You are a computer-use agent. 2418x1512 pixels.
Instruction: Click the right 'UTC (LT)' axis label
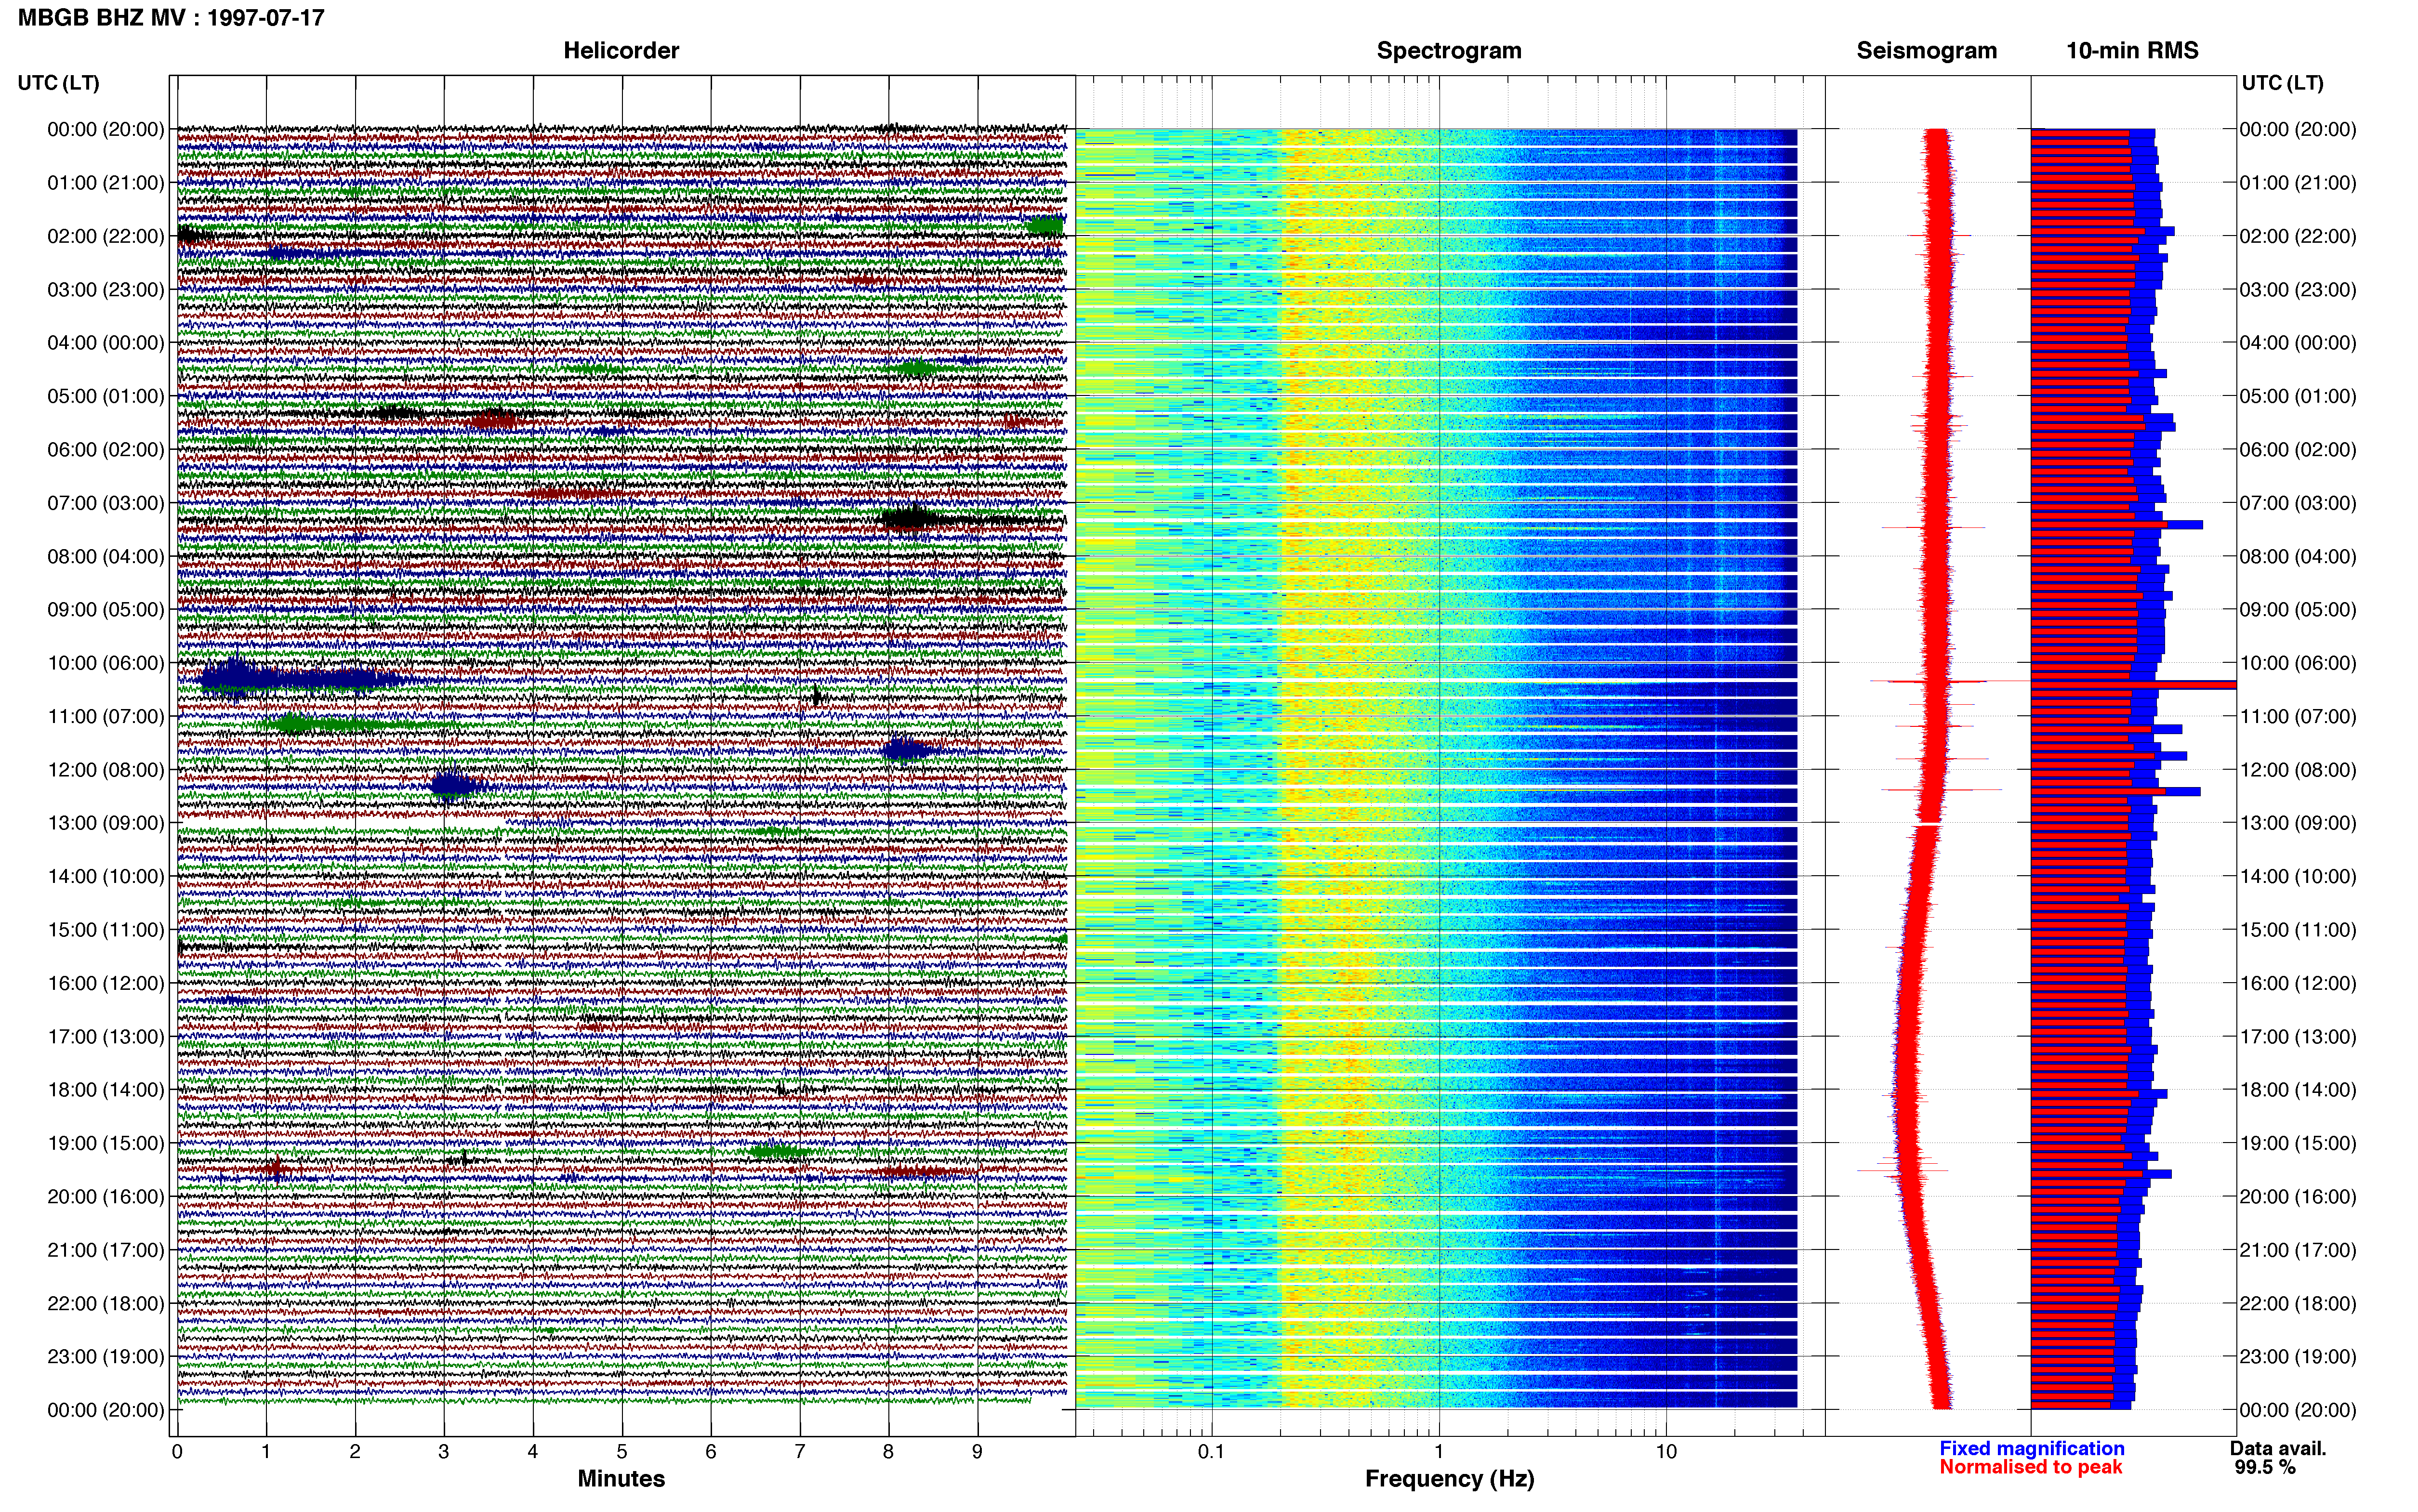point(2282,83)
